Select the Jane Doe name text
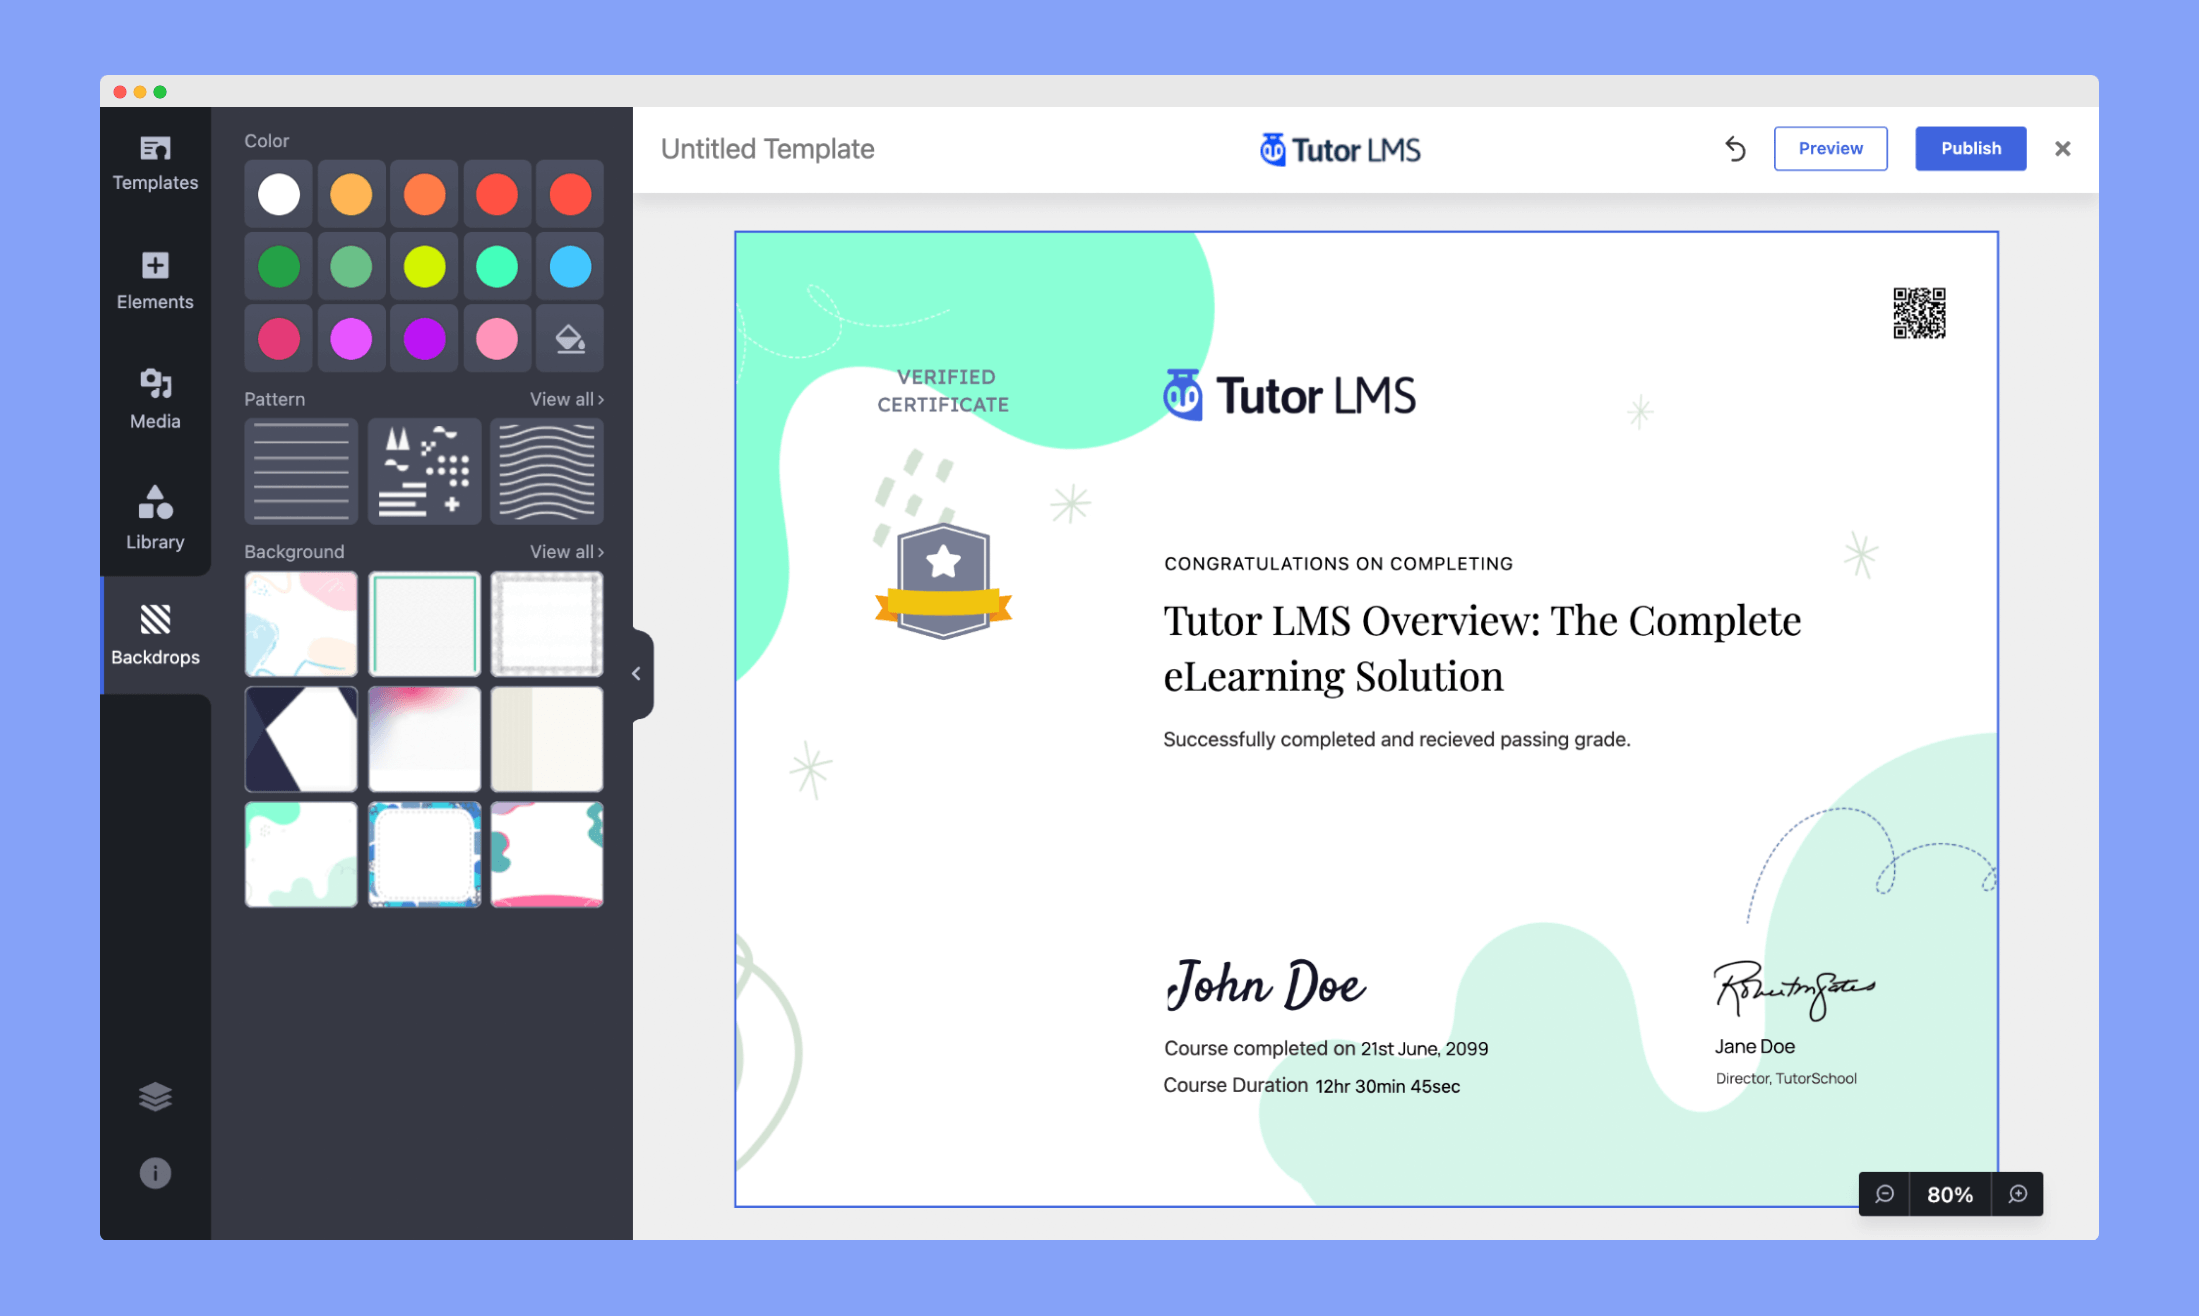2199x1316 pixels. coord(1755,1047)
